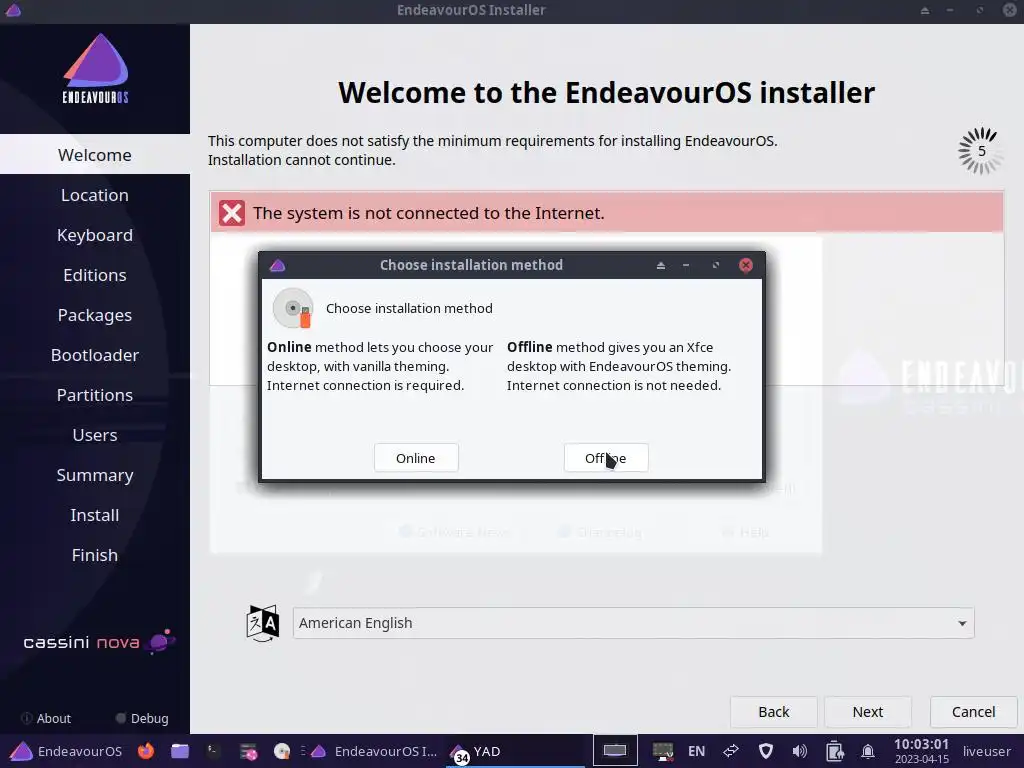Click the EndeavourOS logo in the dialog title bar
Screen dimensions: 1024x768
(x=277, y=265)
